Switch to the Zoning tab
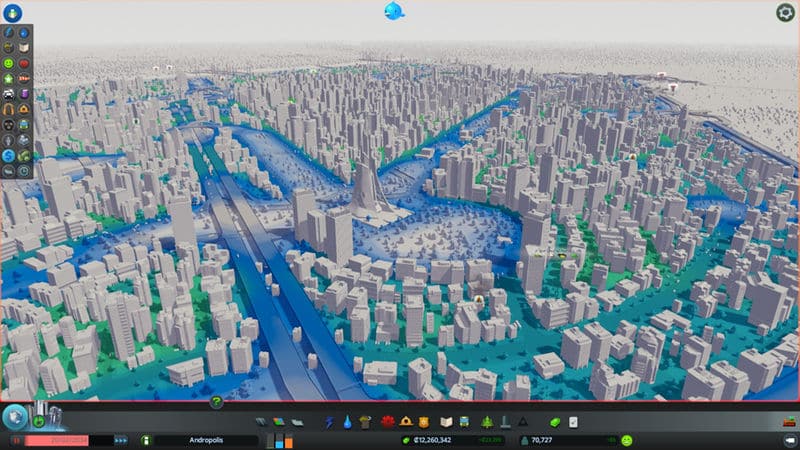This screenshot has height=450, width=800. [277, 423]
